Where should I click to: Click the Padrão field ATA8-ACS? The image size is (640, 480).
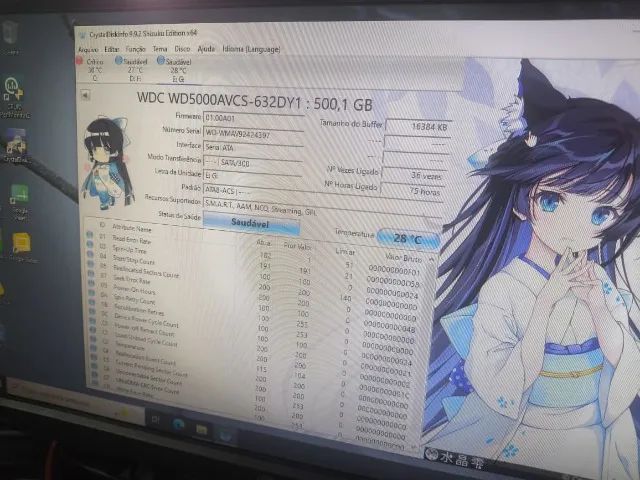[322, 192]
